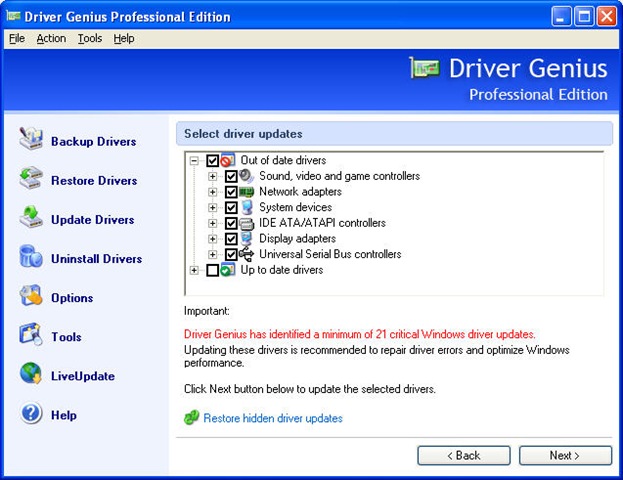Expand Universal Serial Bus controllers node

pos(213,254)
